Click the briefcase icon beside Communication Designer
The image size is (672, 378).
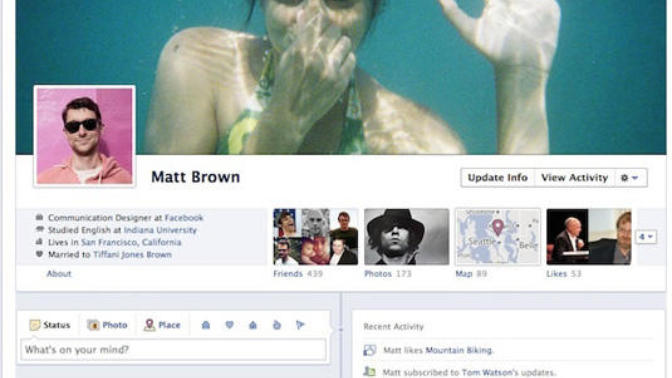point(39,217)
